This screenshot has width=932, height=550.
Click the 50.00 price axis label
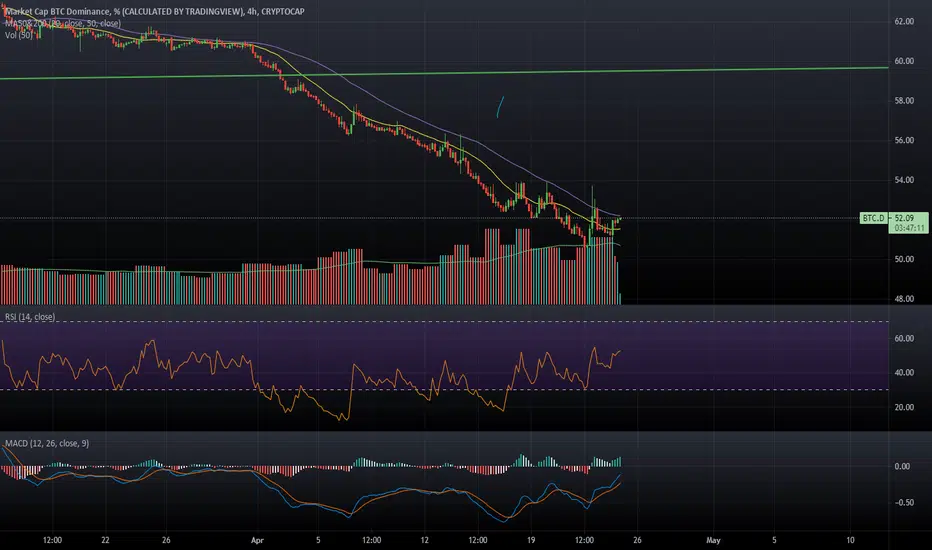[904, 259]
